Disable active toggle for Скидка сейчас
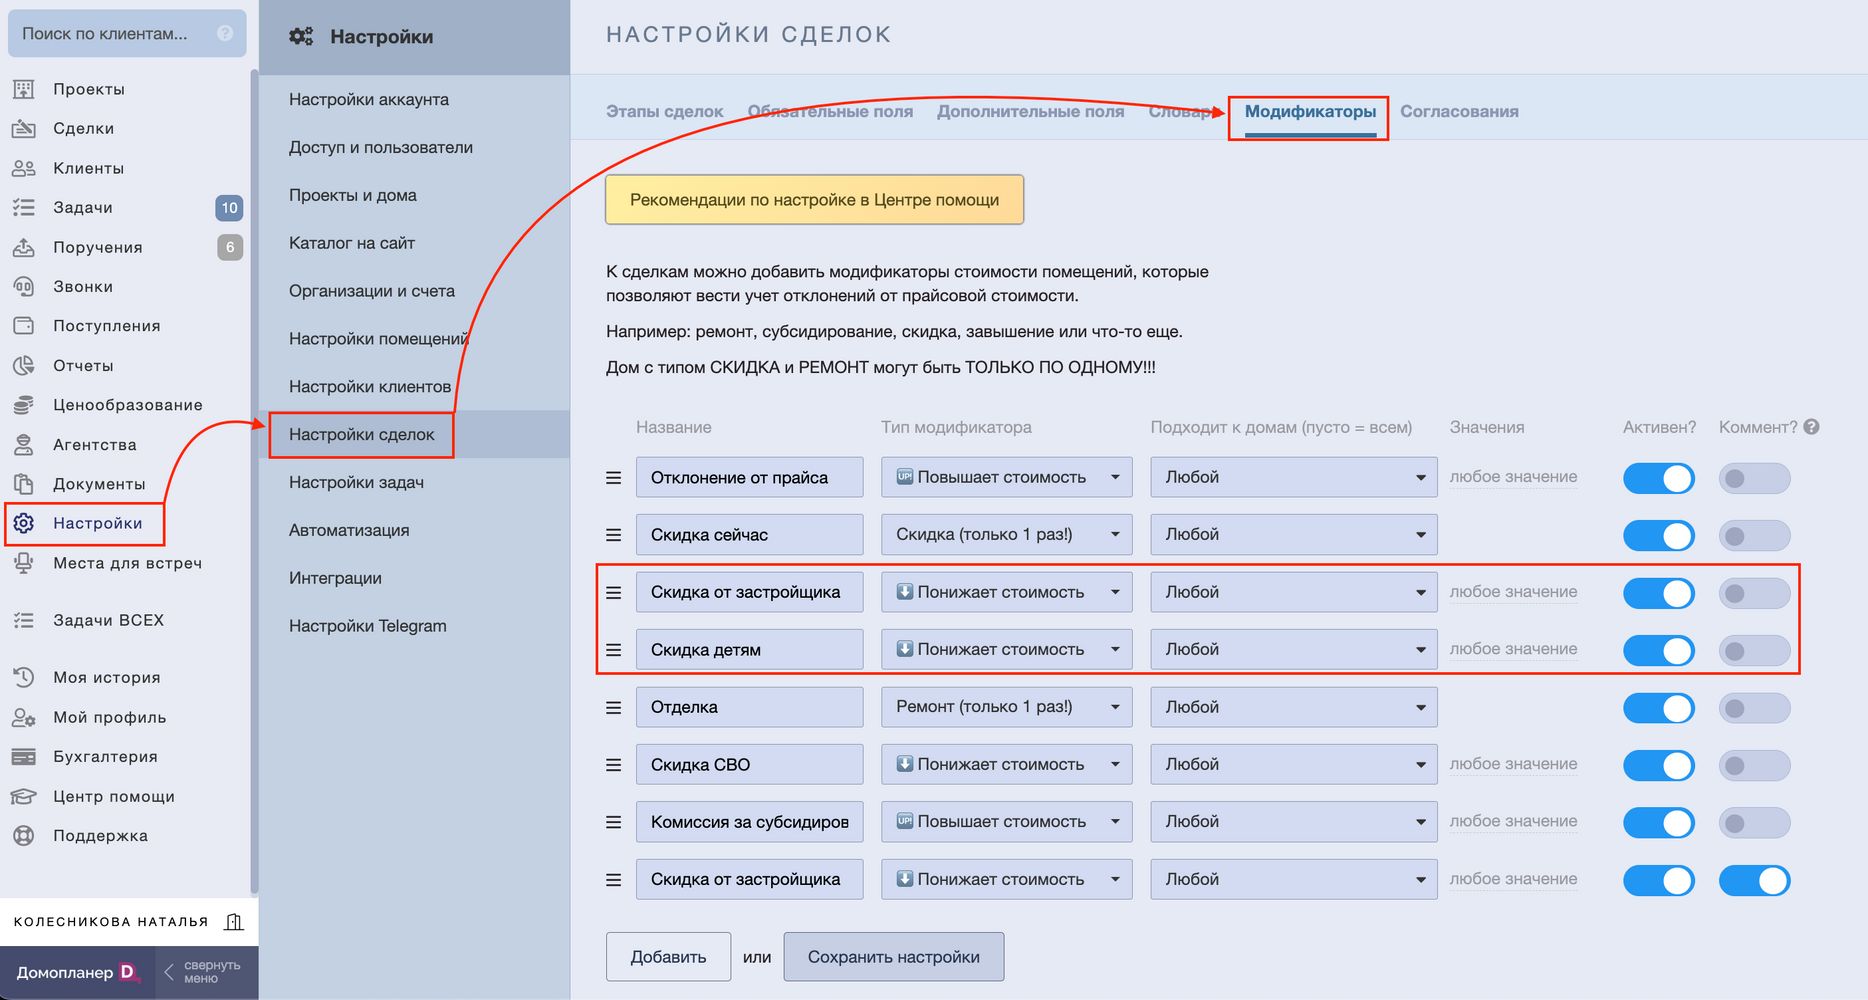Image resolution: width=1868 pixels, height=1000 pixels. (x=1658, y=536)
